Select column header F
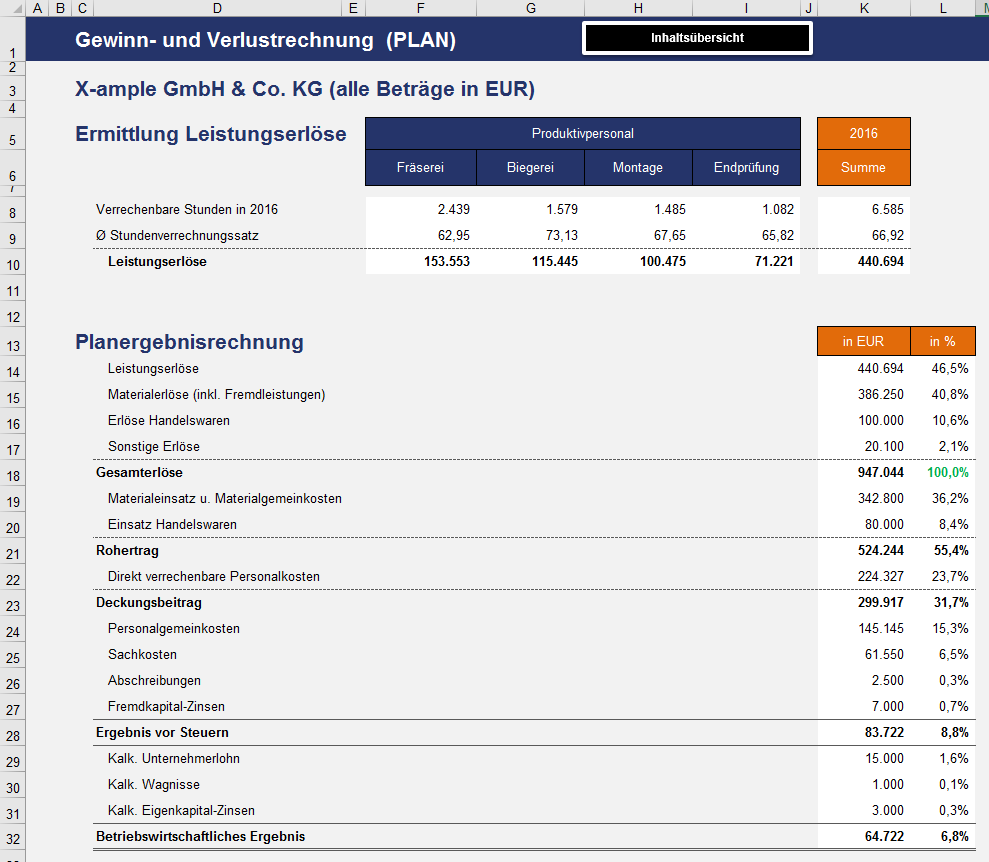The height and width of the screenshot is (862, 989). pyautogui.click(x=421, y=8)
